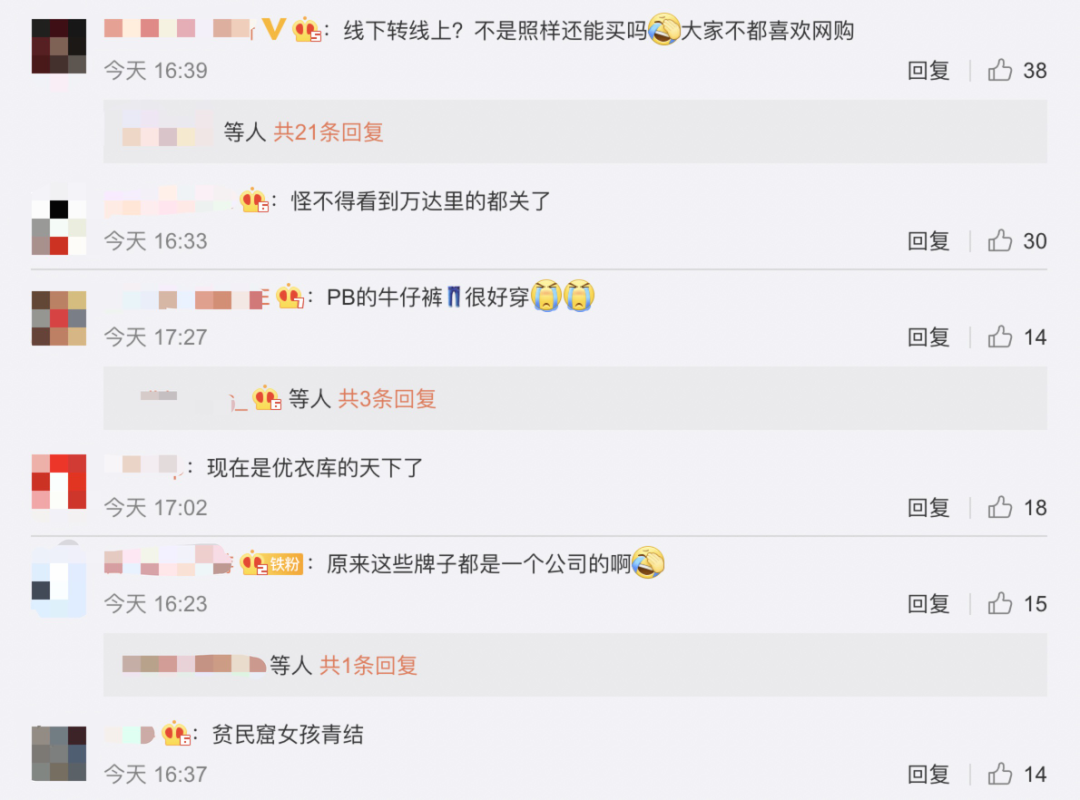The height and width of the screenshot is (800, 1080).
Task: Open the avatar of the PB牛仔裤 commenter
Action: click(x=59, y=318)
